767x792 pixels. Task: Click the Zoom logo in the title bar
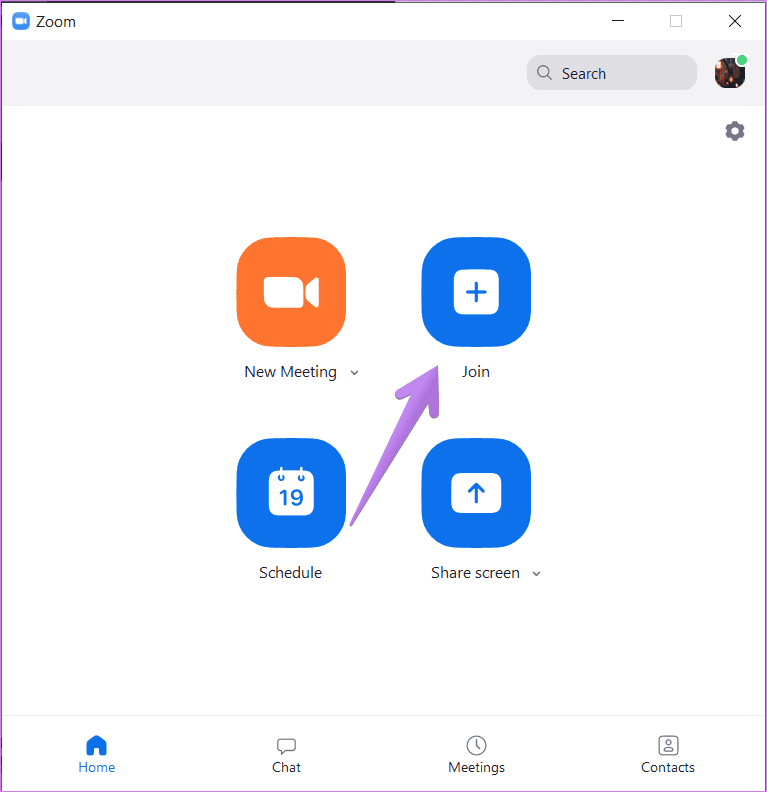tap(21, 21)
